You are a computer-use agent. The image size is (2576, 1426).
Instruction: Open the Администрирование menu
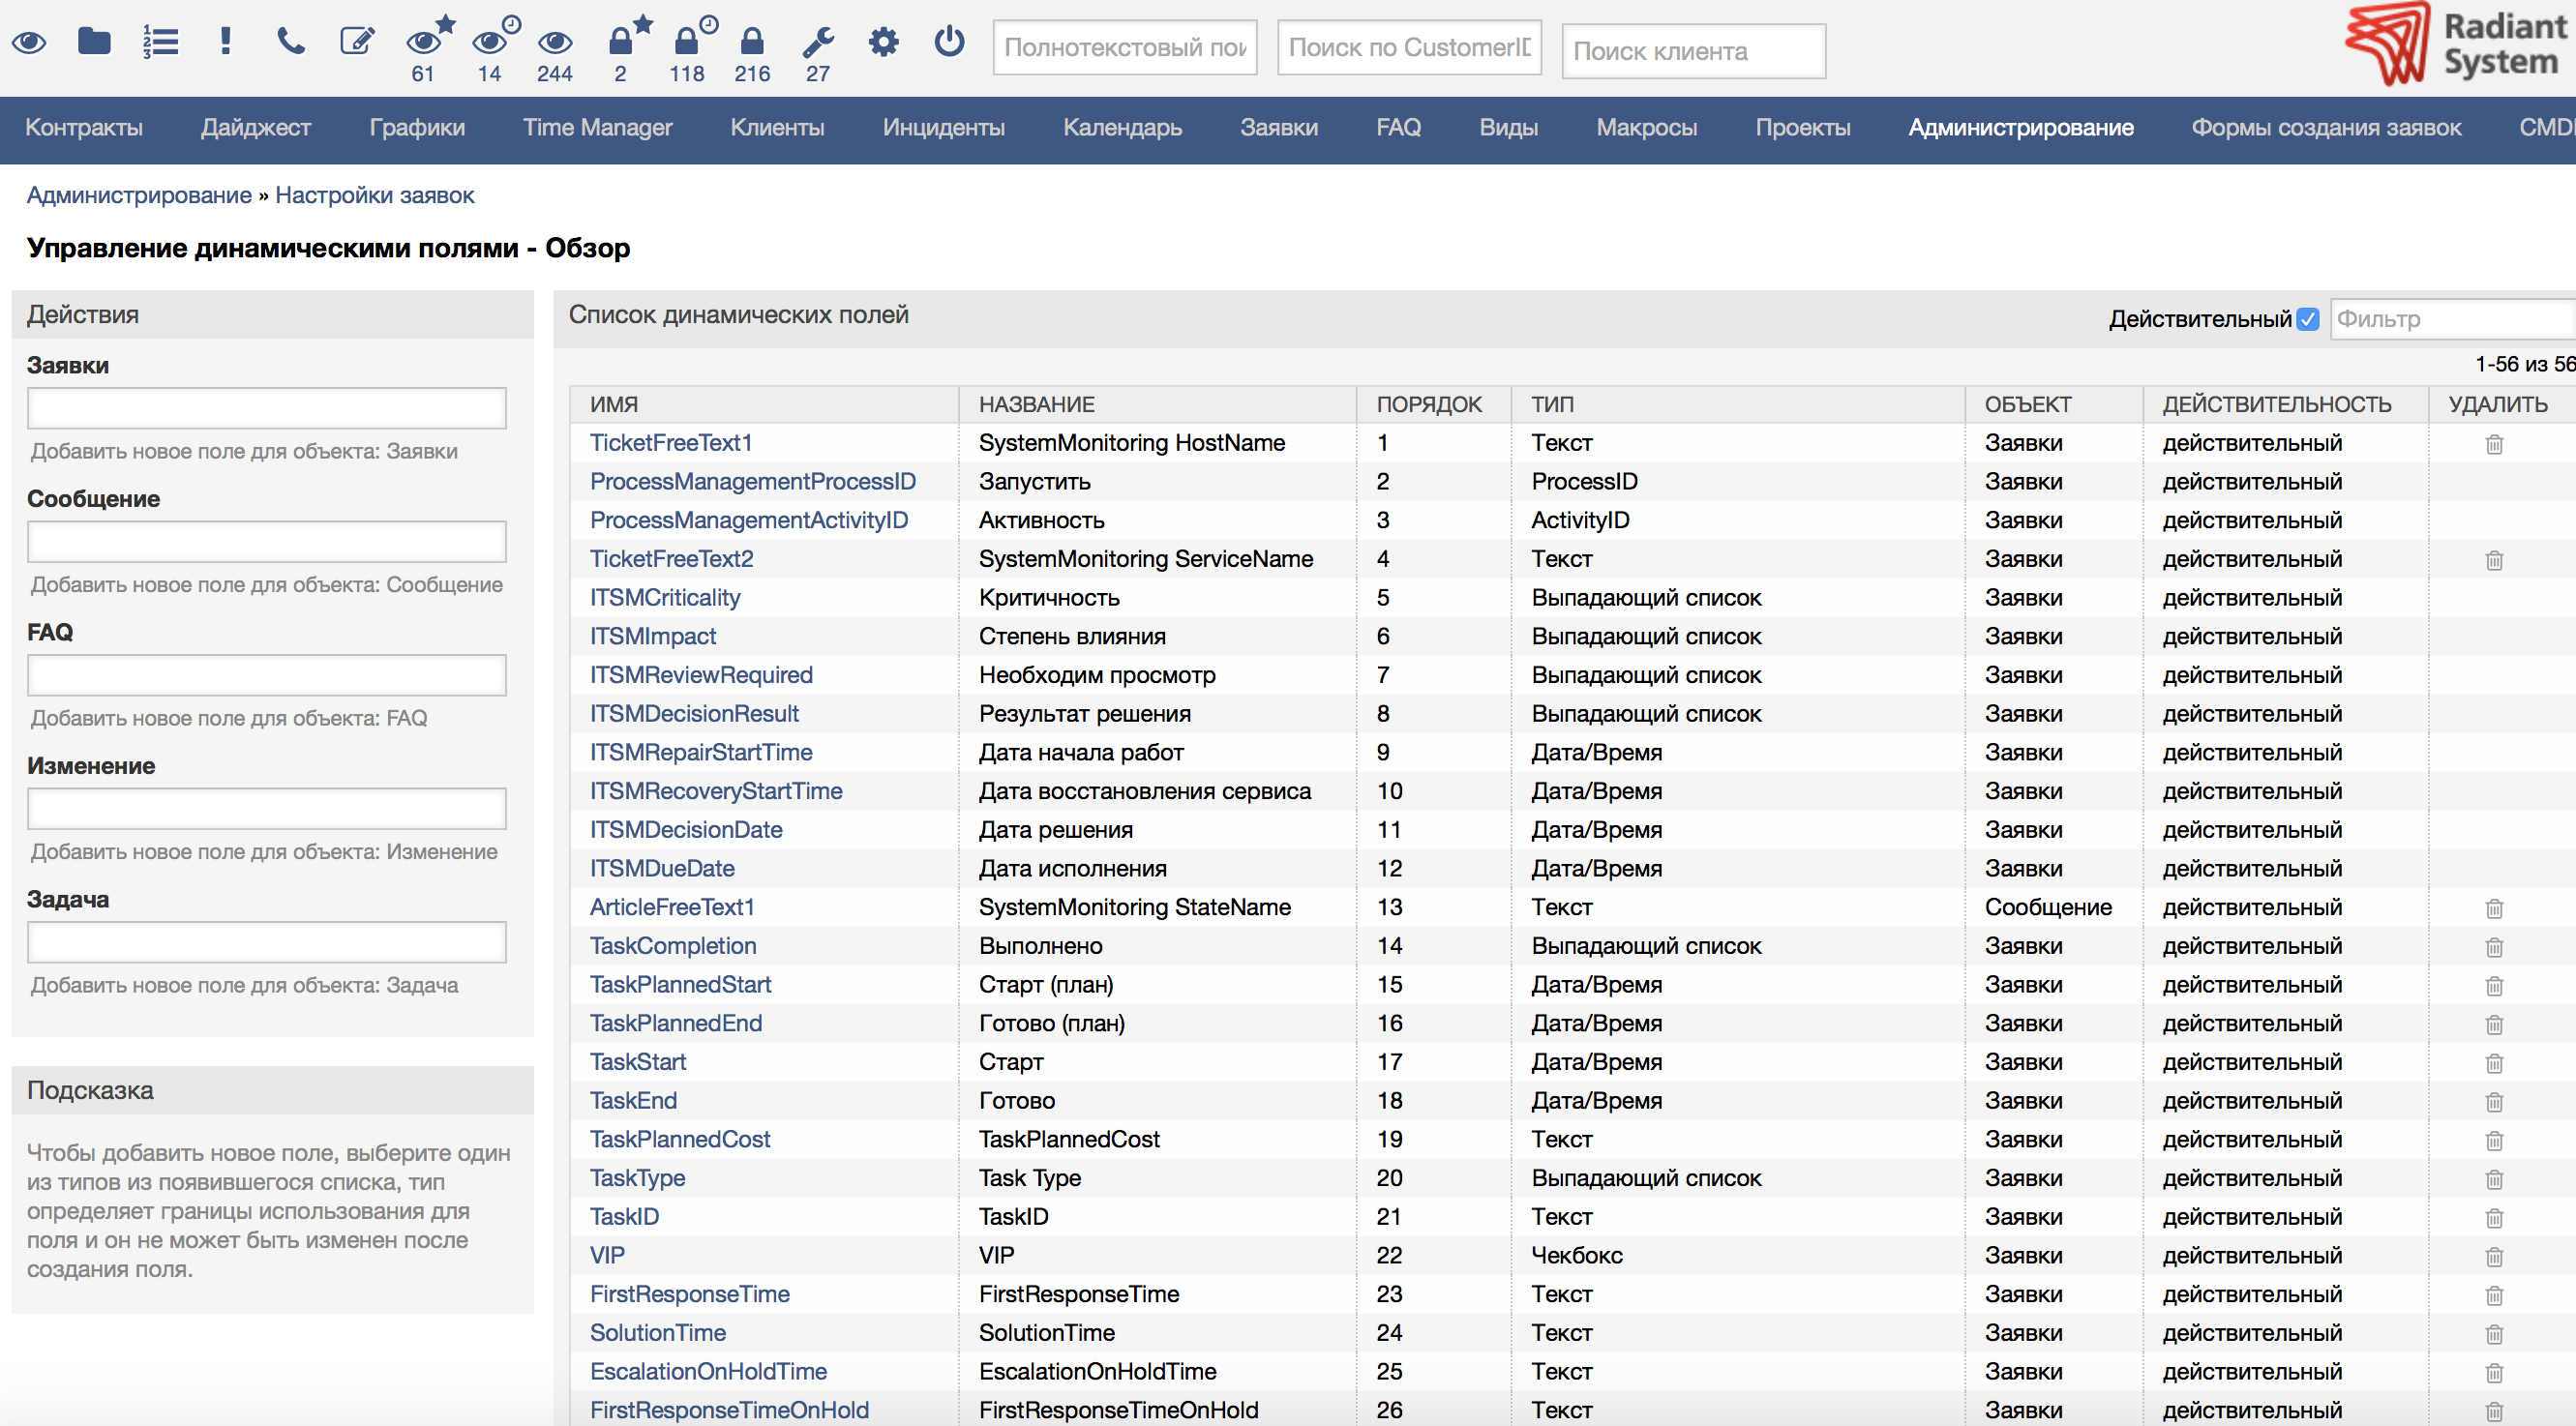tap(2021, 128)
